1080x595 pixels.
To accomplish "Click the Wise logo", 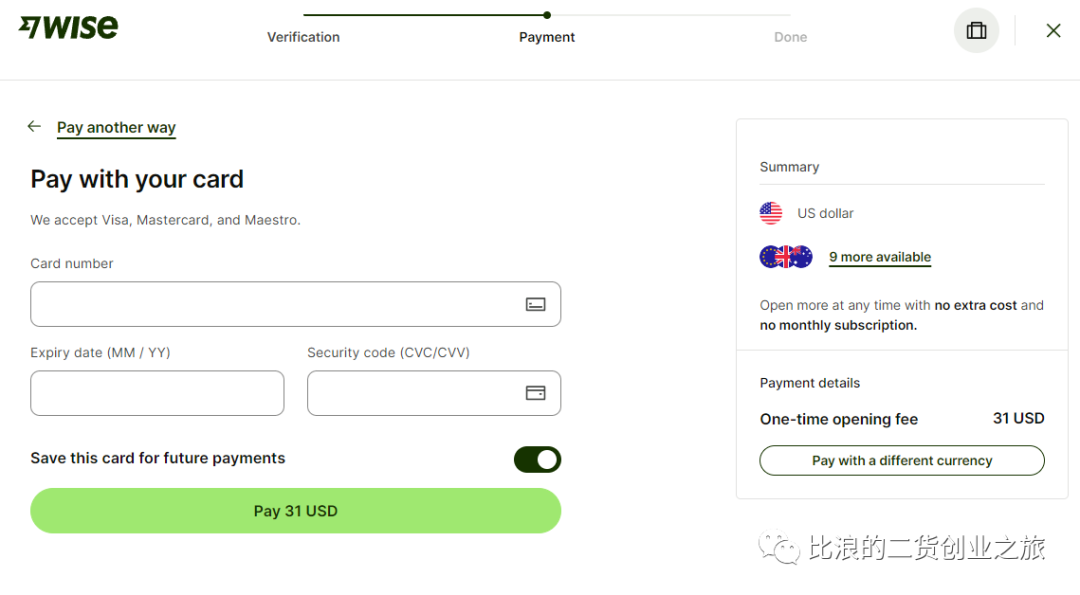I will point(68,28).
